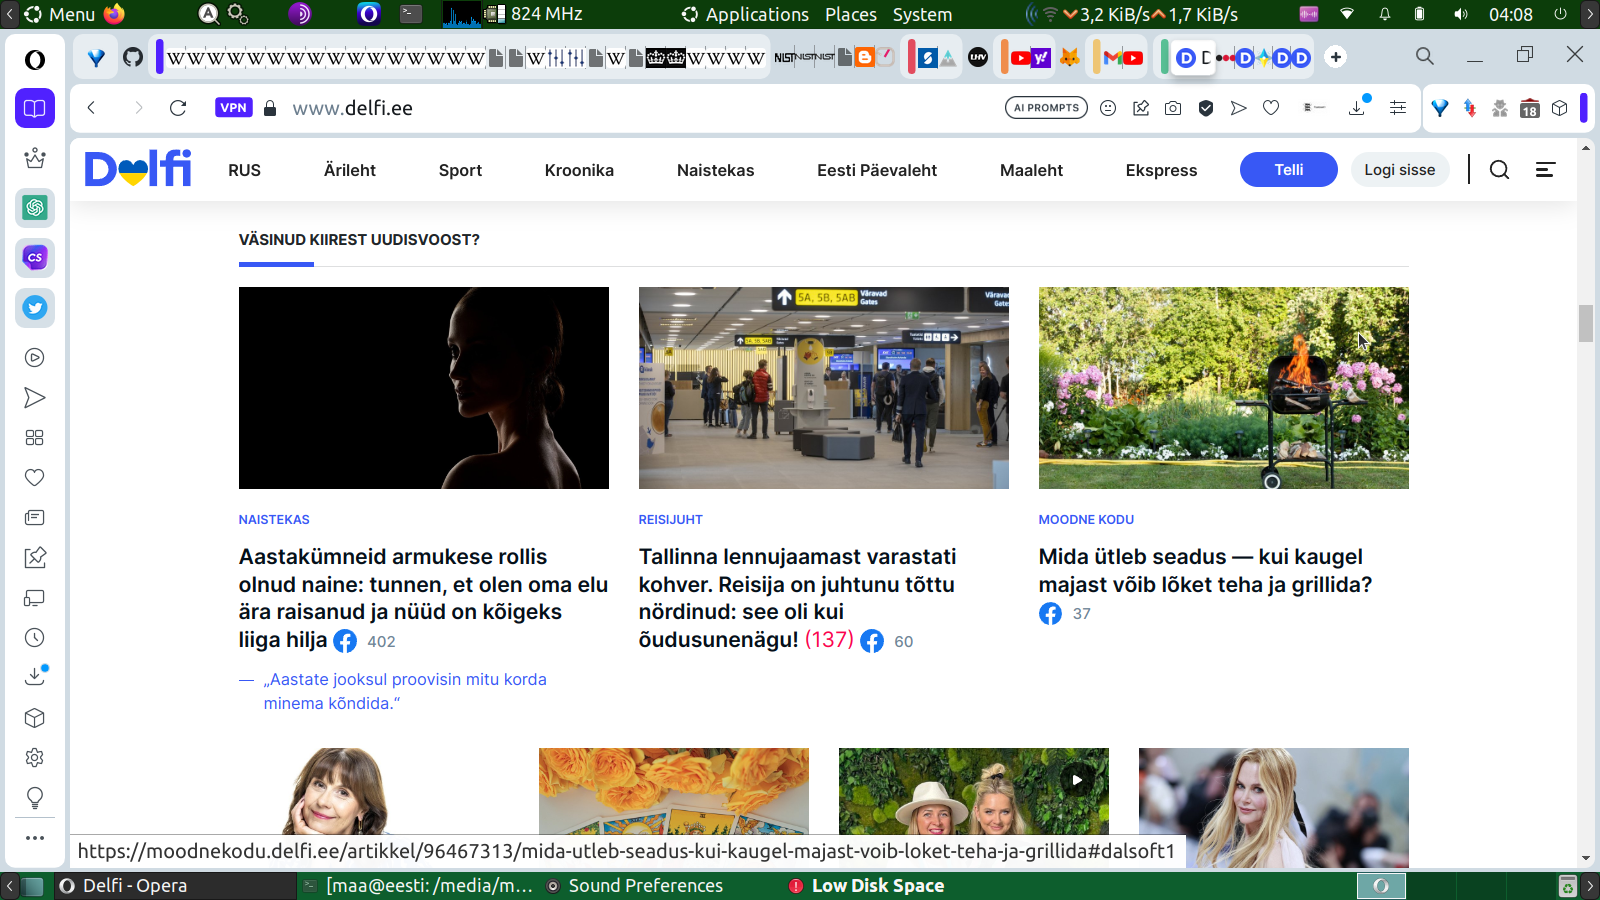The width and height of the screenshot is (1600, 900).
Task: Open the Ekspress section
Action: click(x=1161, y=170)
